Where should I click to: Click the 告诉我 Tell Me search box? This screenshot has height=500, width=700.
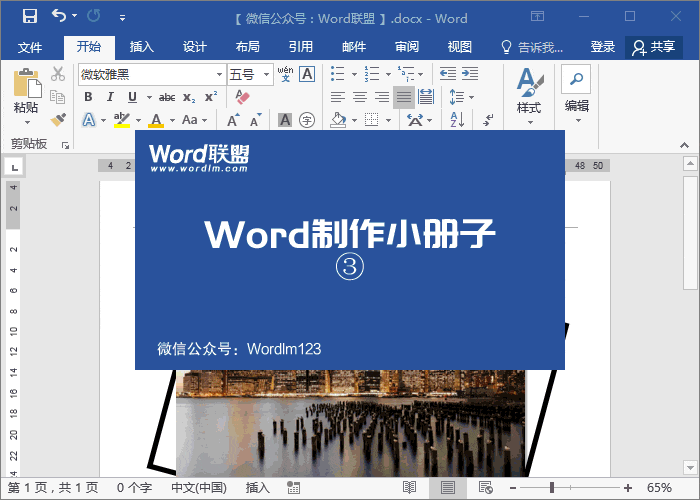click(x=532, y=47)
